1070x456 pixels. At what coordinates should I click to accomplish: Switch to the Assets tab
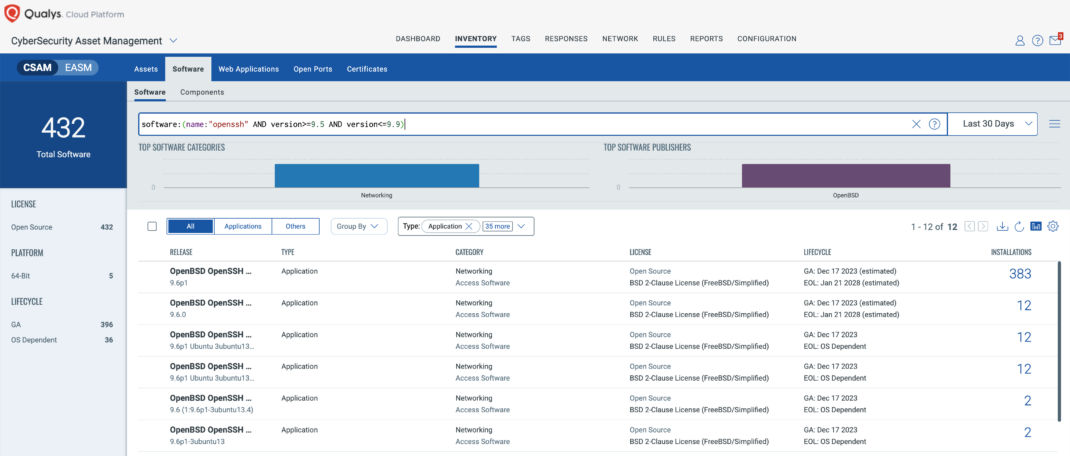(x=146, y=69)
